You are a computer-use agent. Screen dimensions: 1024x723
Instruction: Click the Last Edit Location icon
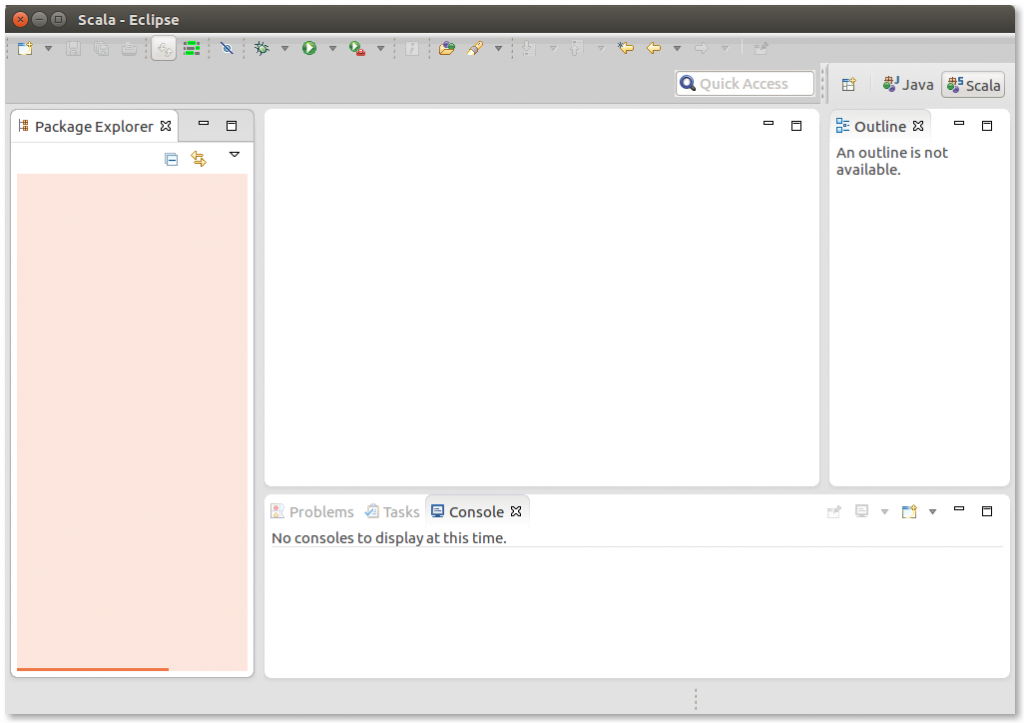[626, 48]
